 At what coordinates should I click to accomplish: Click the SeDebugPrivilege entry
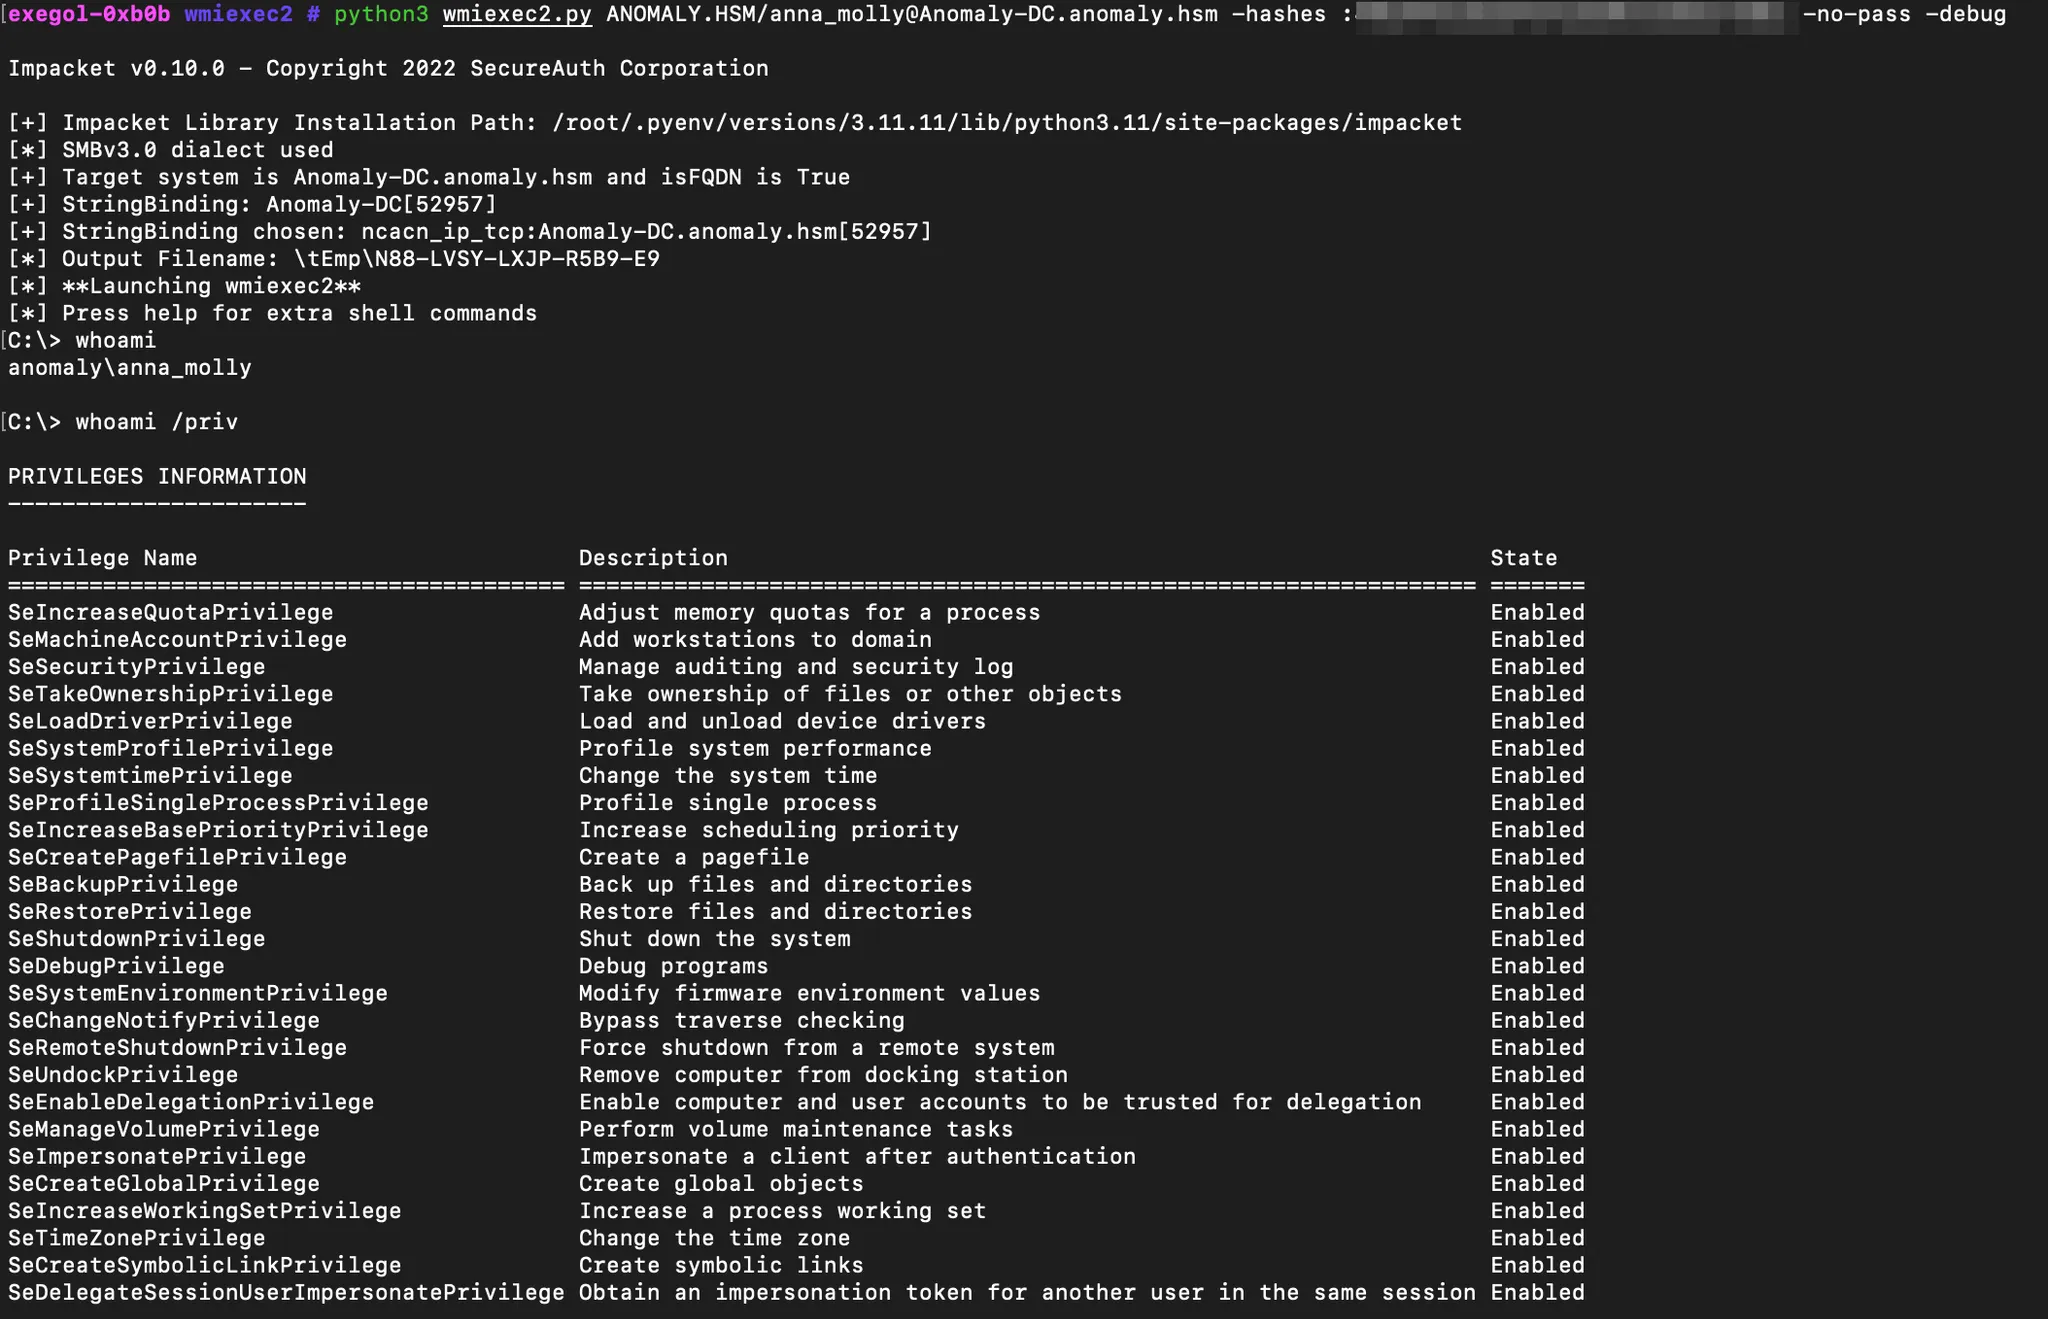116,966
